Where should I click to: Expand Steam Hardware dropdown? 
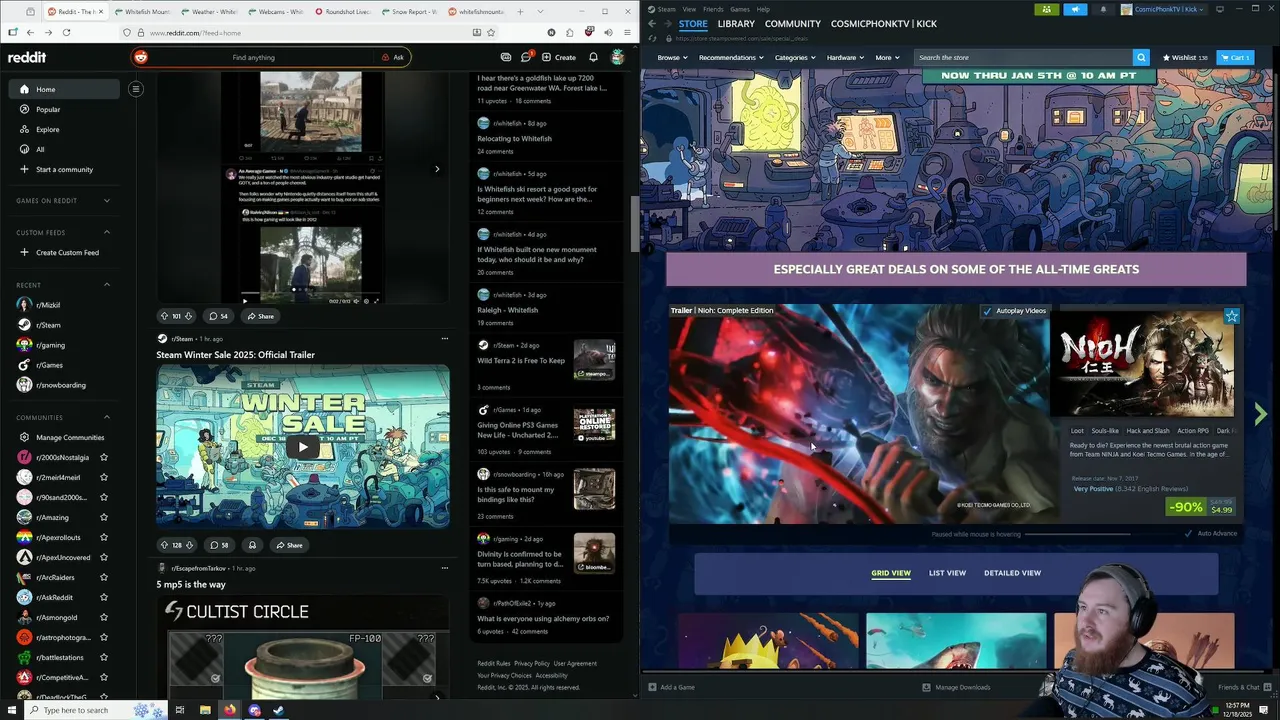[x=846, y=58]
